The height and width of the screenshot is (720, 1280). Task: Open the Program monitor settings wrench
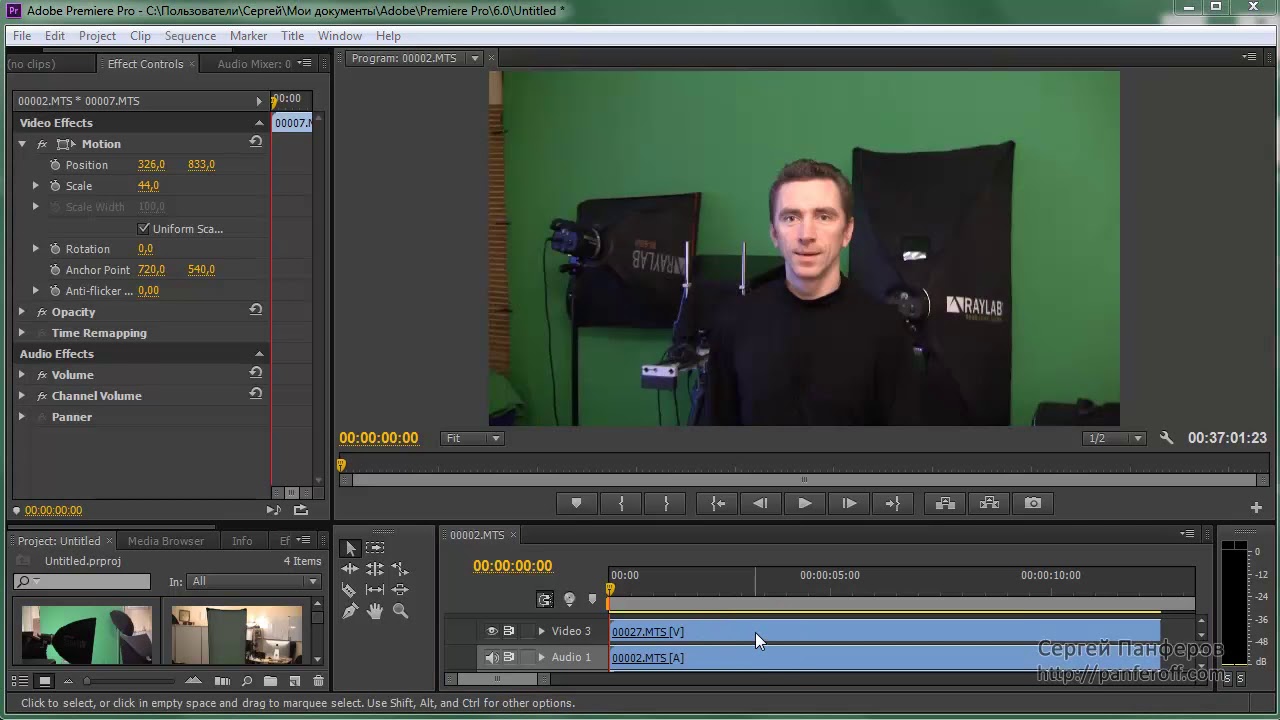[x=1166, y=438]
